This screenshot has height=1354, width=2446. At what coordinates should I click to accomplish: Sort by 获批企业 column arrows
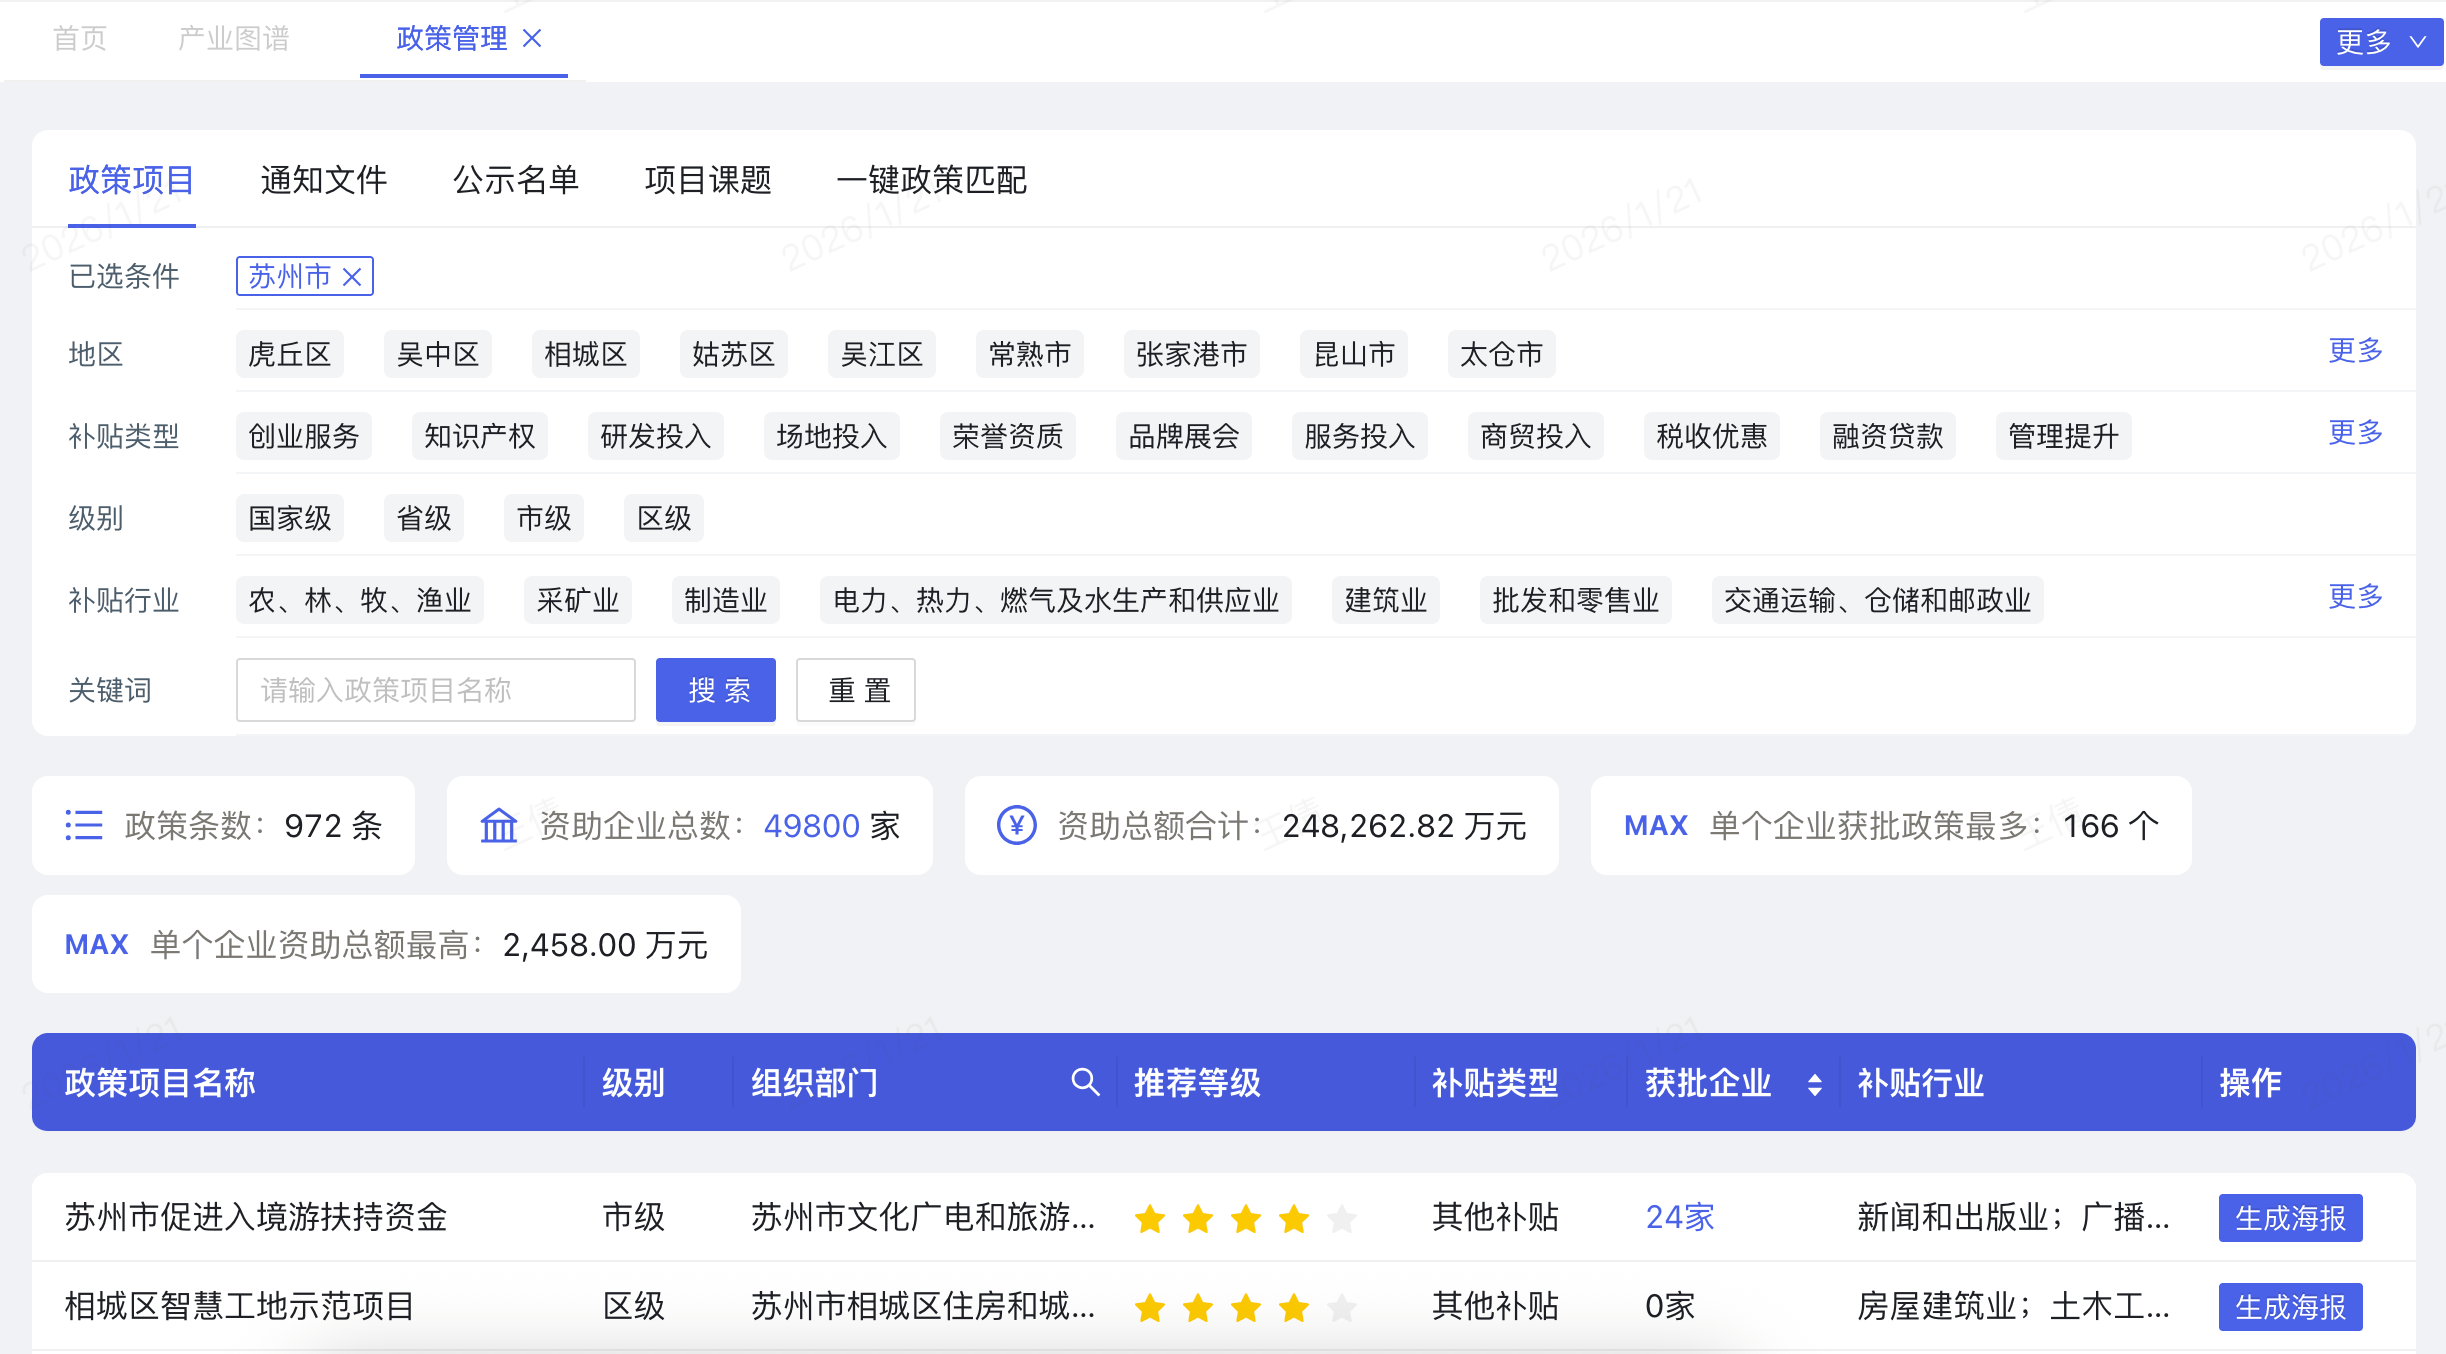coord(1814,1084)
